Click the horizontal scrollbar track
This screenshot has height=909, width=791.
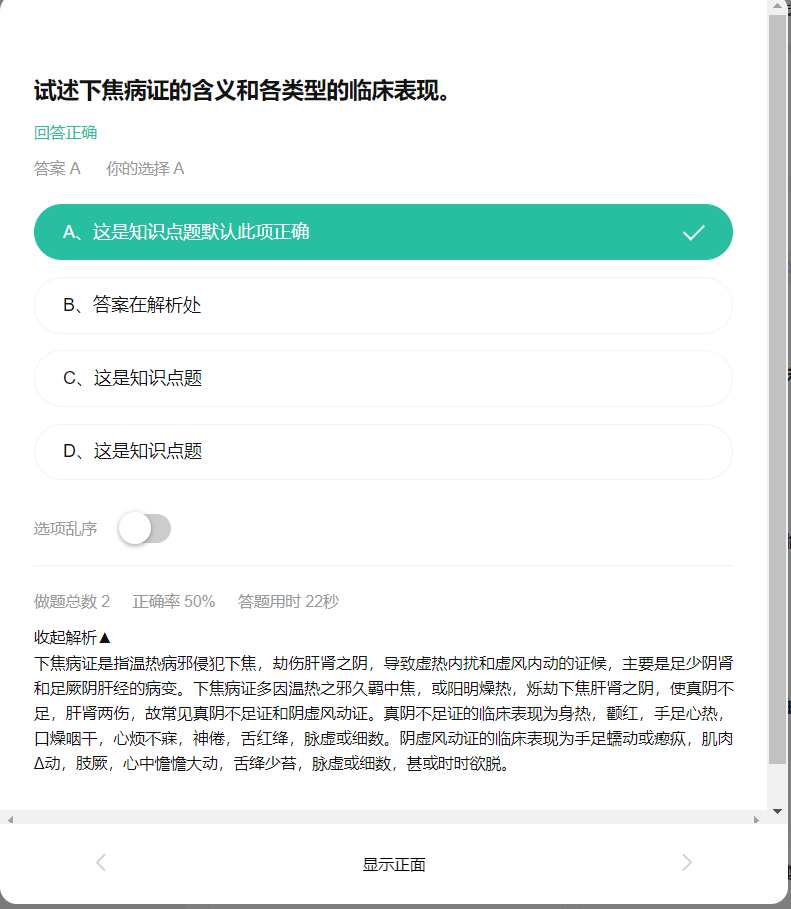383,819
